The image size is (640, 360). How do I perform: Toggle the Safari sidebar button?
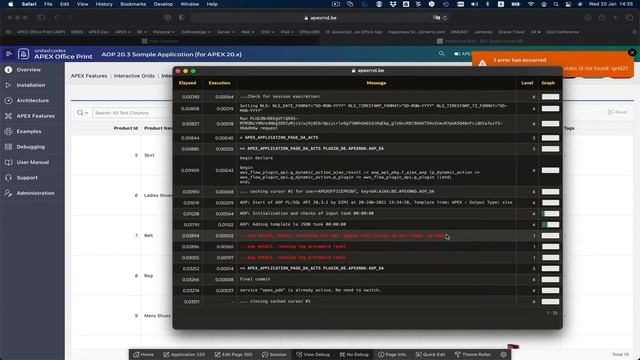[41, 18]
